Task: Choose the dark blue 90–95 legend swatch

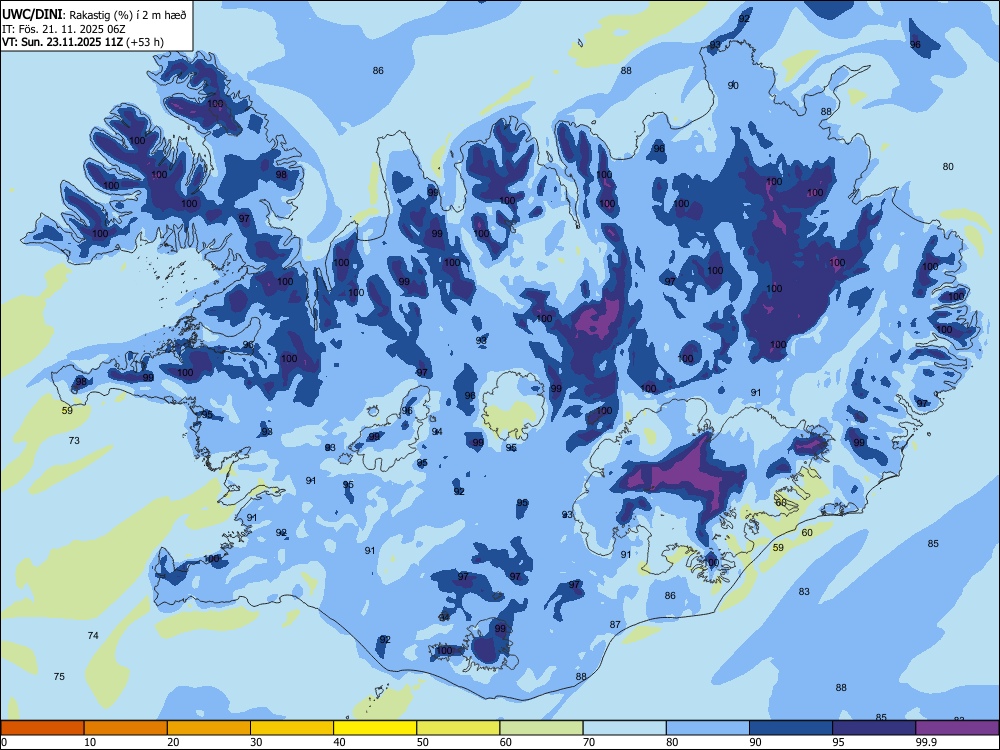Action: coord(791,728)
